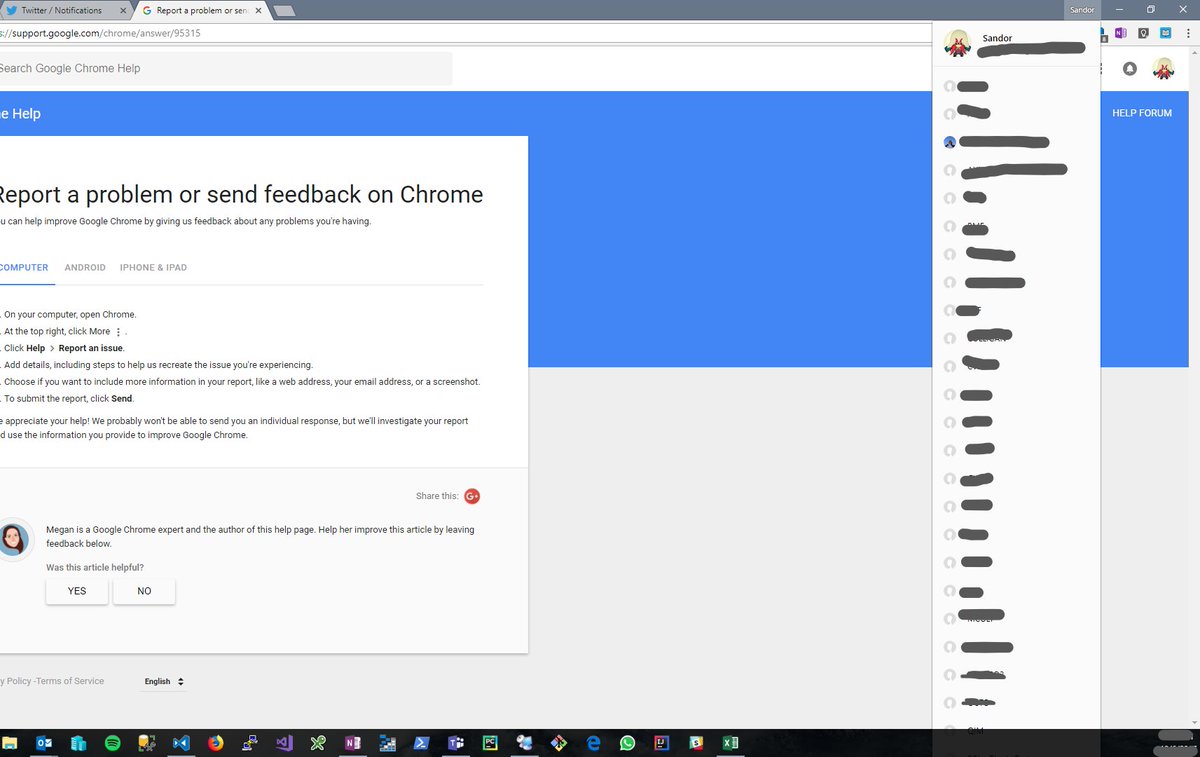Click the 'Report a problem or send feedback' heading
Image resolution: width=1200 pixels, height=757 pixels.
coord(241,194)
